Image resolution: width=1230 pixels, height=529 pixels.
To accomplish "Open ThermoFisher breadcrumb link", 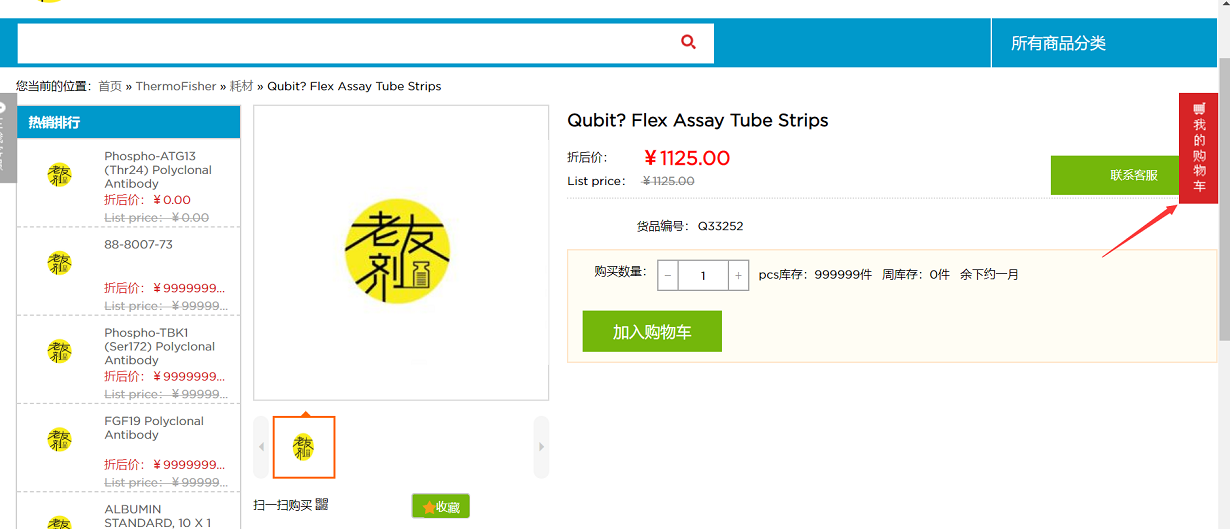I will point(176,86).
